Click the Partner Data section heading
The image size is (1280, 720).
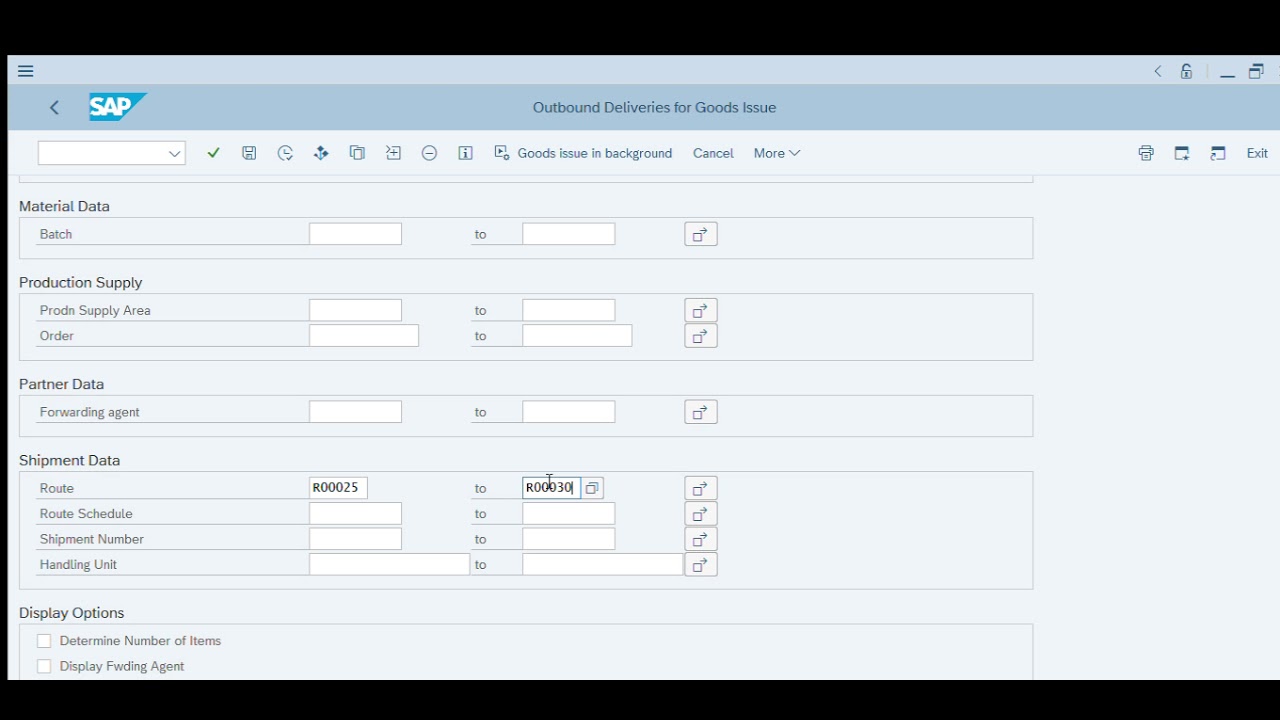click(61, 384)
